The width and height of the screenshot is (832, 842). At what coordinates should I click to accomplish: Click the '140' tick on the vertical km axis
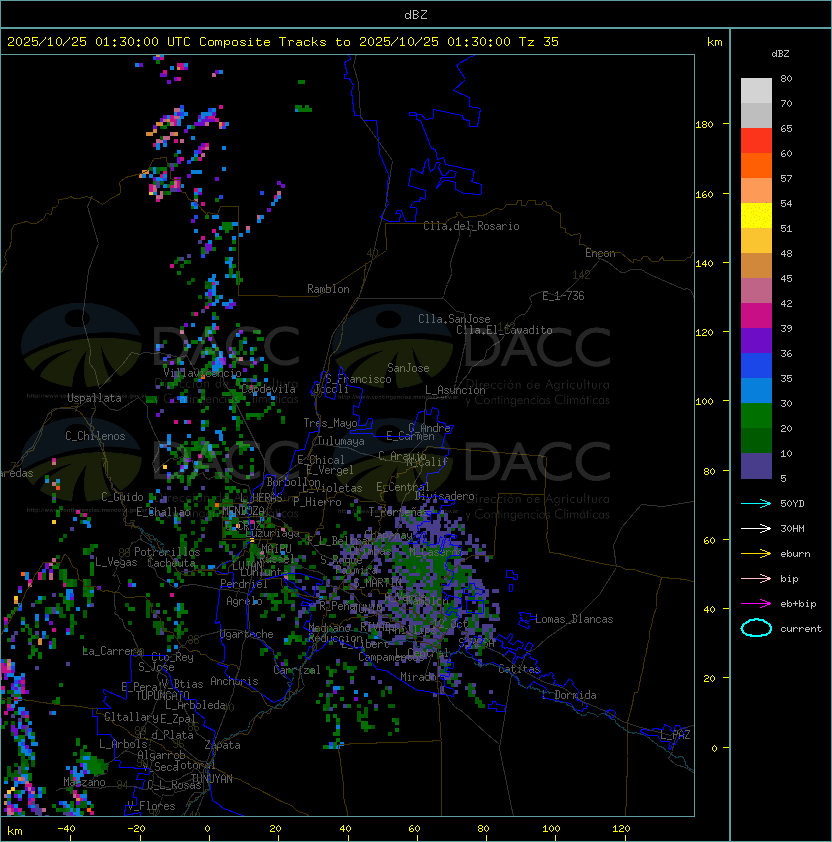(x=704, y=264)
